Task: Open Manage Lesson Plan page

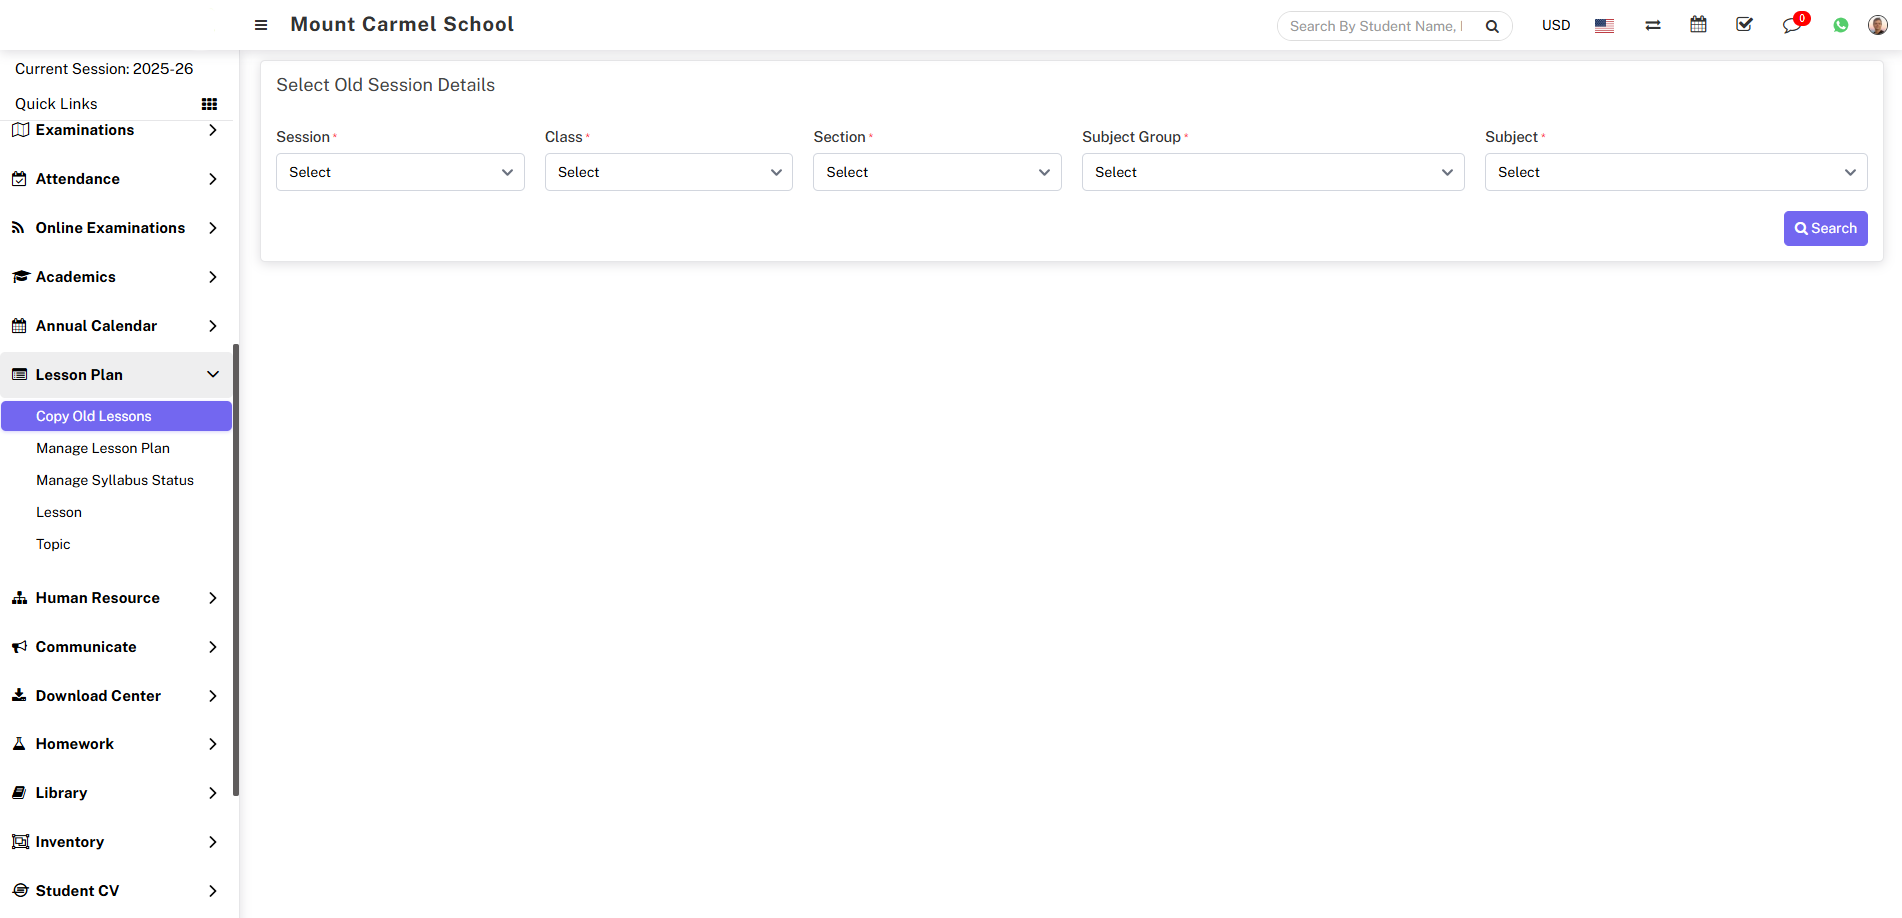Action: [103, 448]
